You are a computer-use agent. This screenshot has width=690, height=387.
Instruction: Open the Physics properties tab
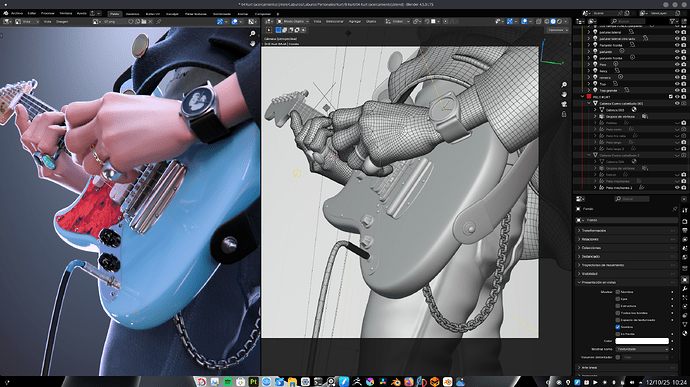[x=685, y=306]
